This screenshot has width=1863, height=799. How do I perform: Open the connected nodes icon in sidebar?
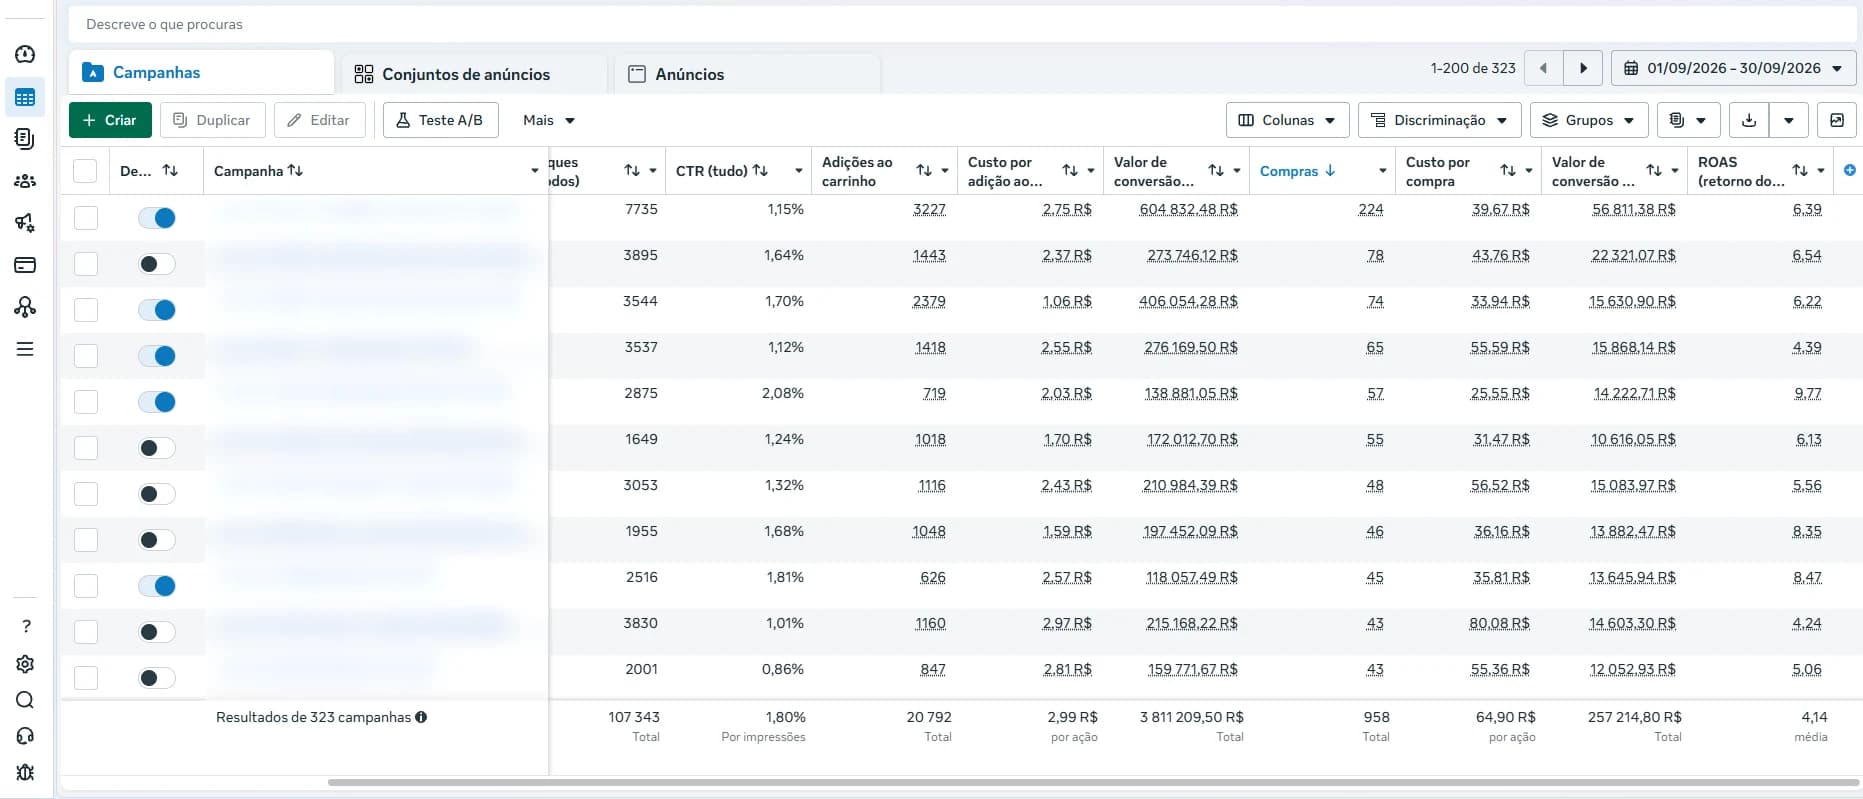pyautogui.click(x=25, y=307)
